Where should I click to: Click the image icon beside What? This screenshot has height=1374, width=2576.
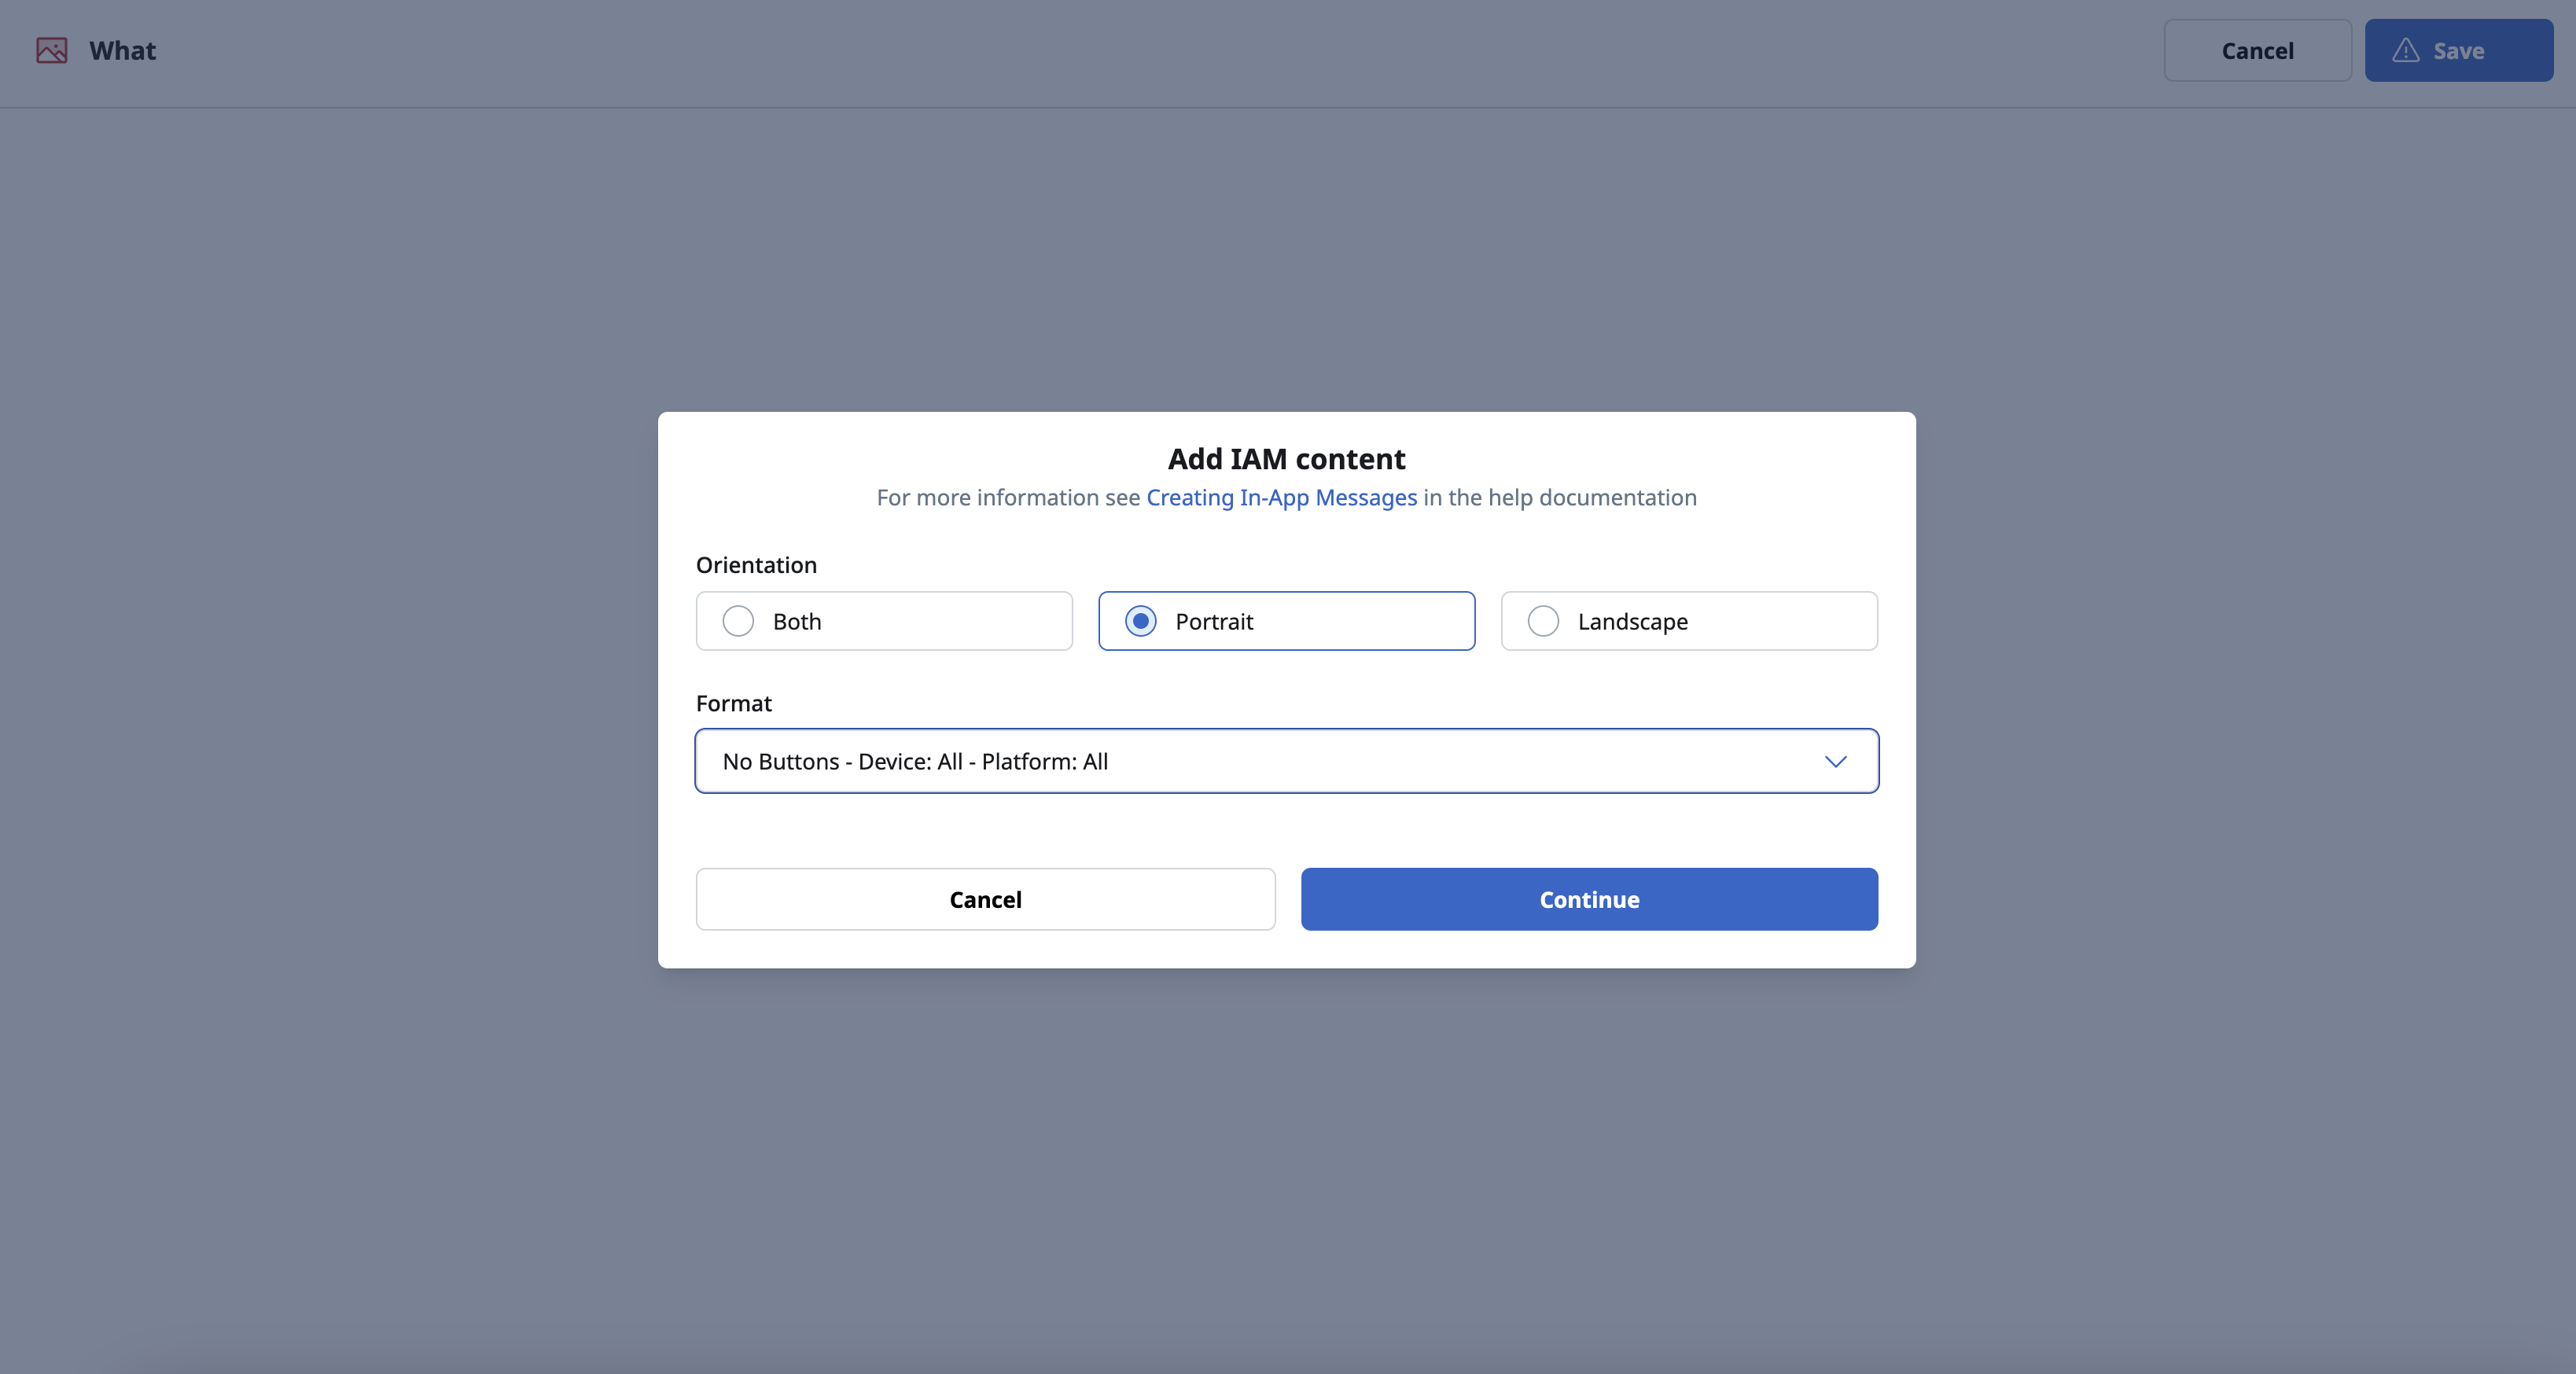(52, 50)
